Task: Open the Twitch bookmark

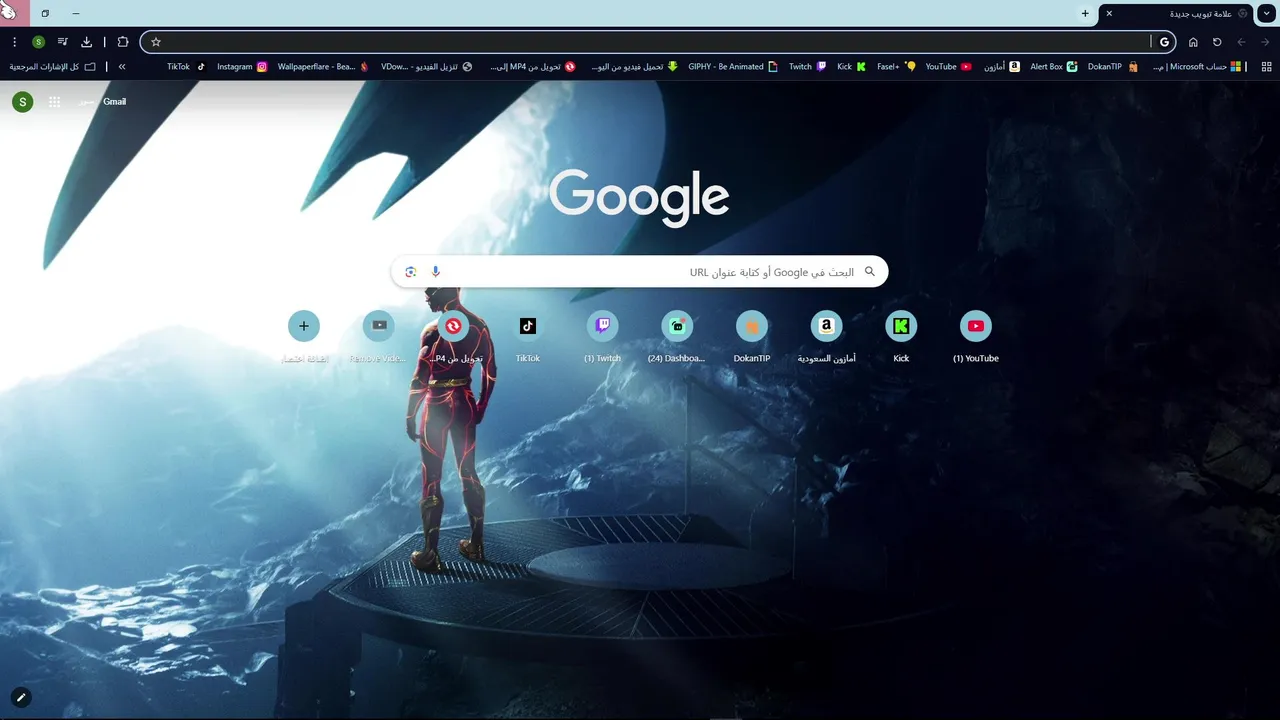Action: coord(808,67)
